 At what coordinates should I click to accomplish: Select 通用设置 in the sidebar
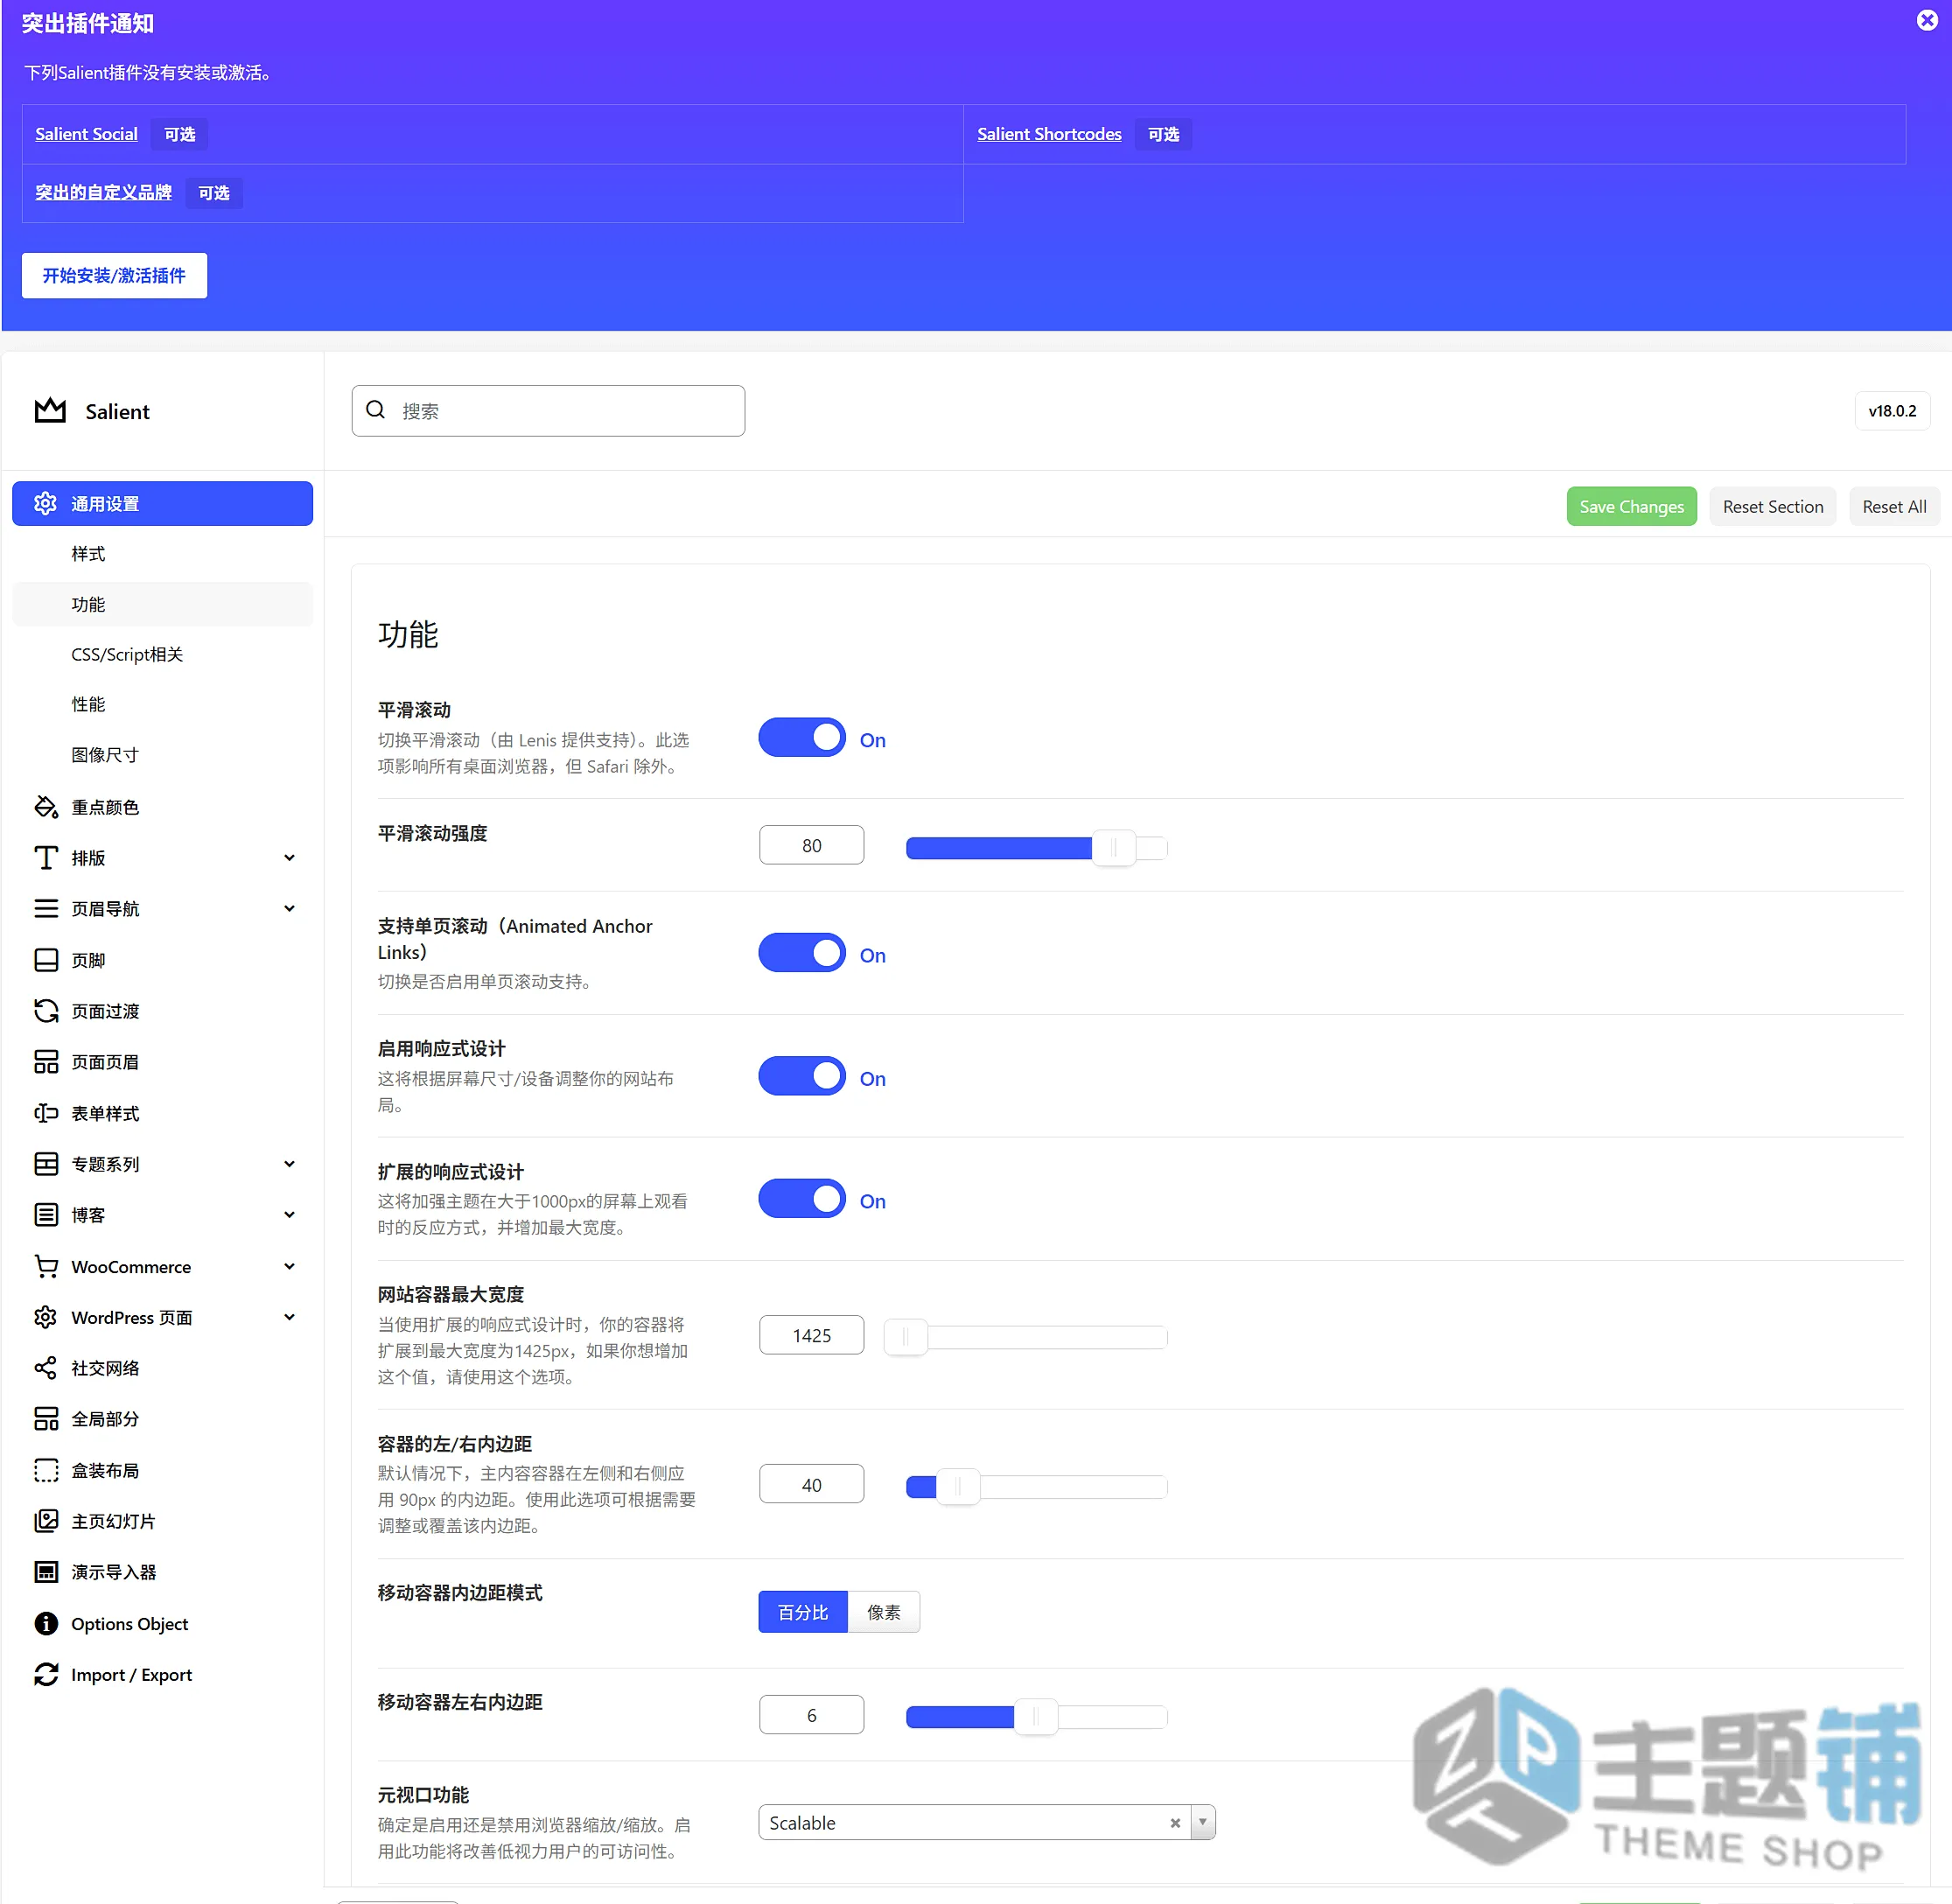(x=162, y=503)
